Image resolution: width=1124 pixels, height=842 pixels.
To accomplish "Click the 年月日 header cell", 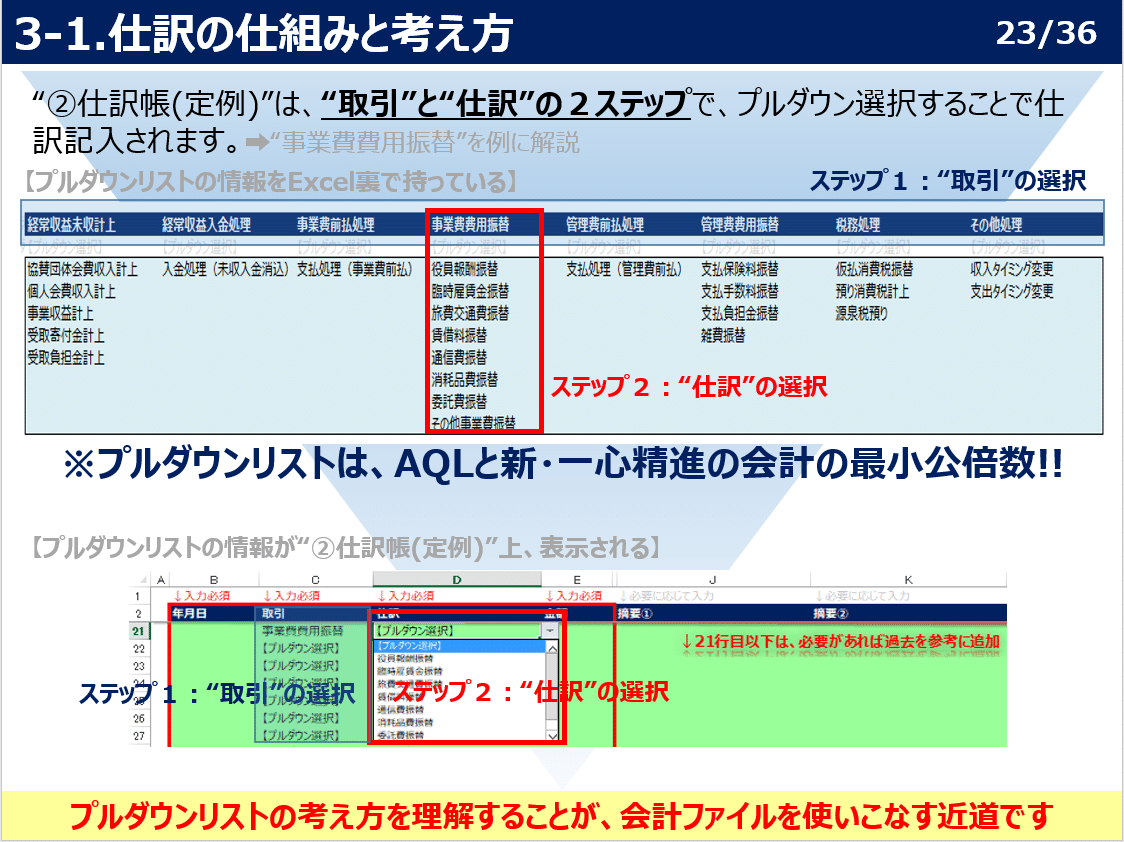I will (213, 613).
